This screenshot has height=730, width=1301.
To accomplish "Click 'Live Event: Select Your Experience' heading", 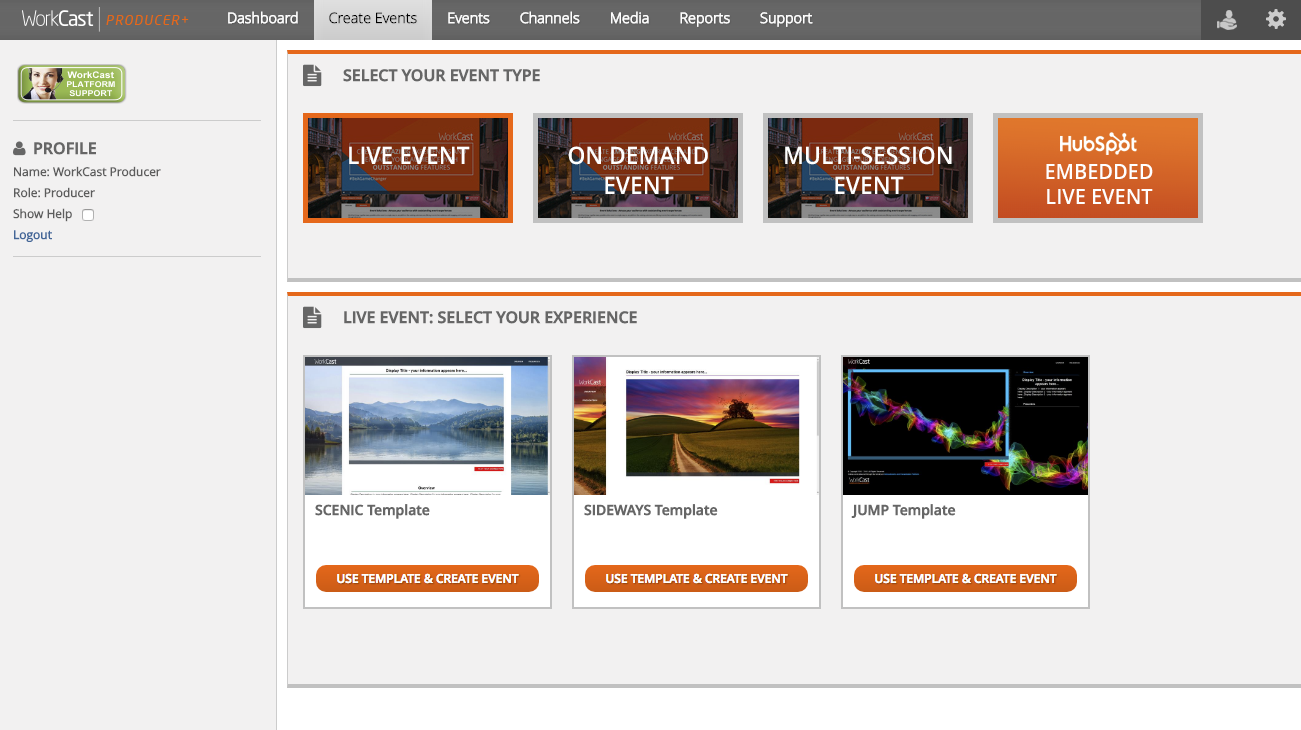I will click(x=490, y=317).
